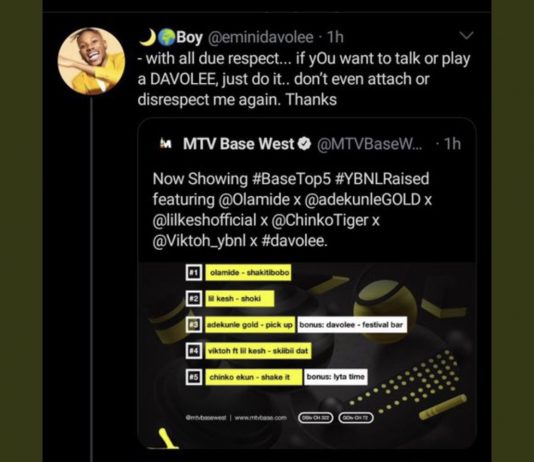Click the globe emoji beside Boy
This screenshot has width=534, height=462.
click(167, 37)
